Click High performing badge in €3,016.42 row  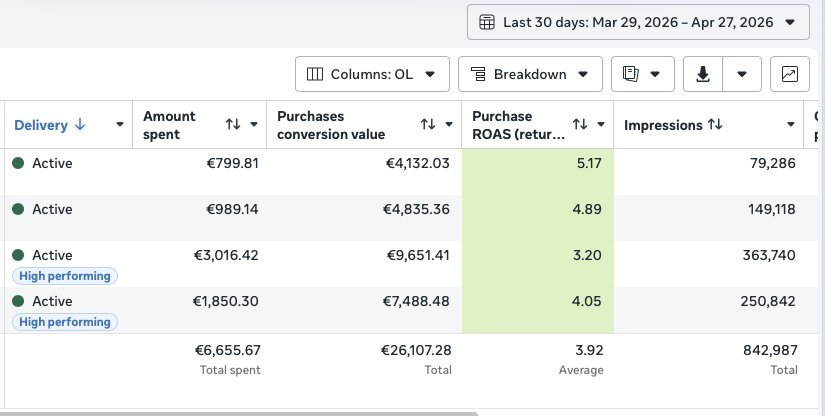point(65,276)
